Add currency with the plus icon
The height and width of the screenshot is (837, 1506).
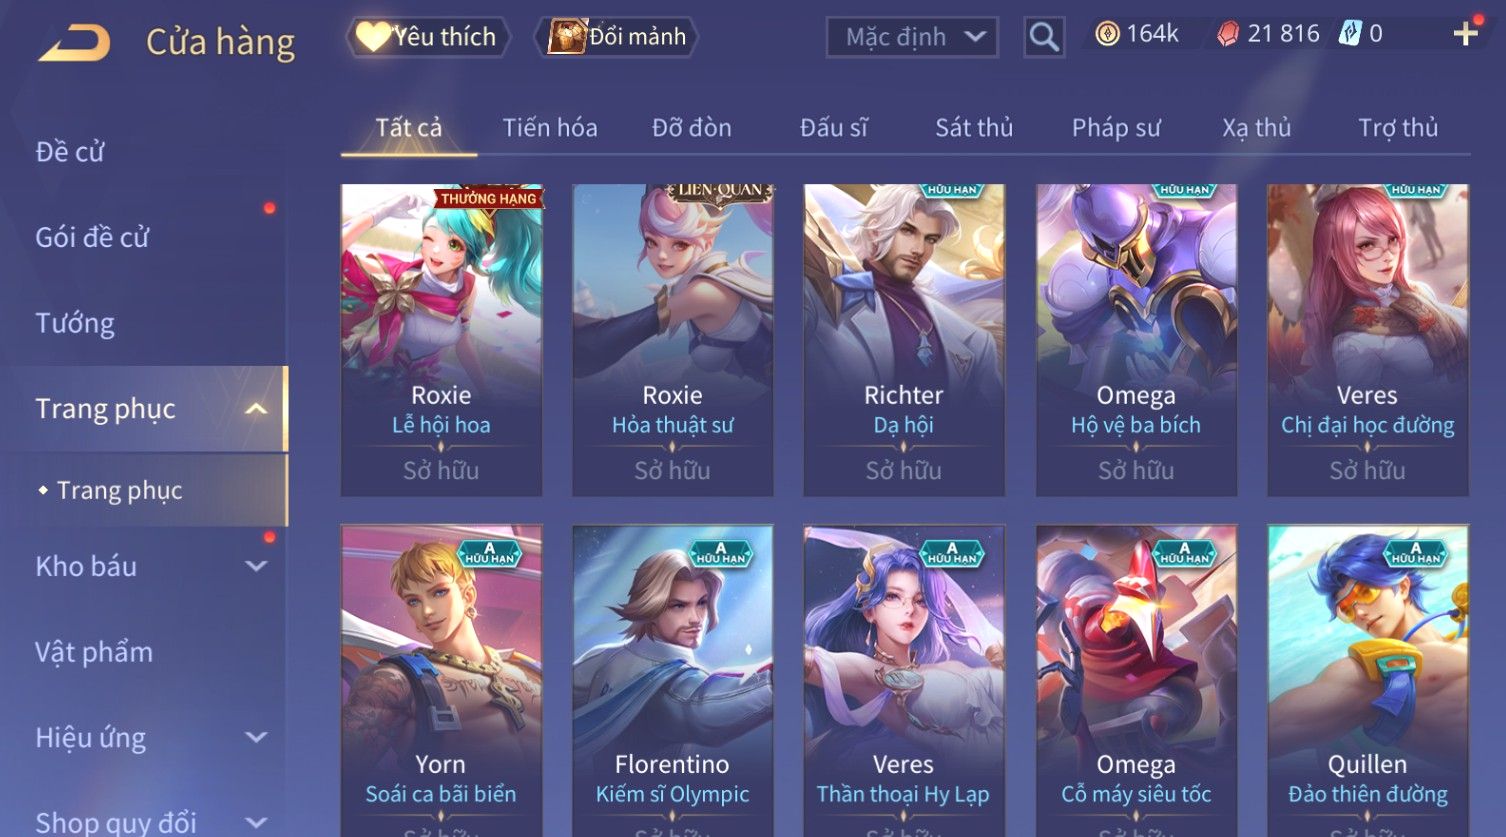[1466, 34]
